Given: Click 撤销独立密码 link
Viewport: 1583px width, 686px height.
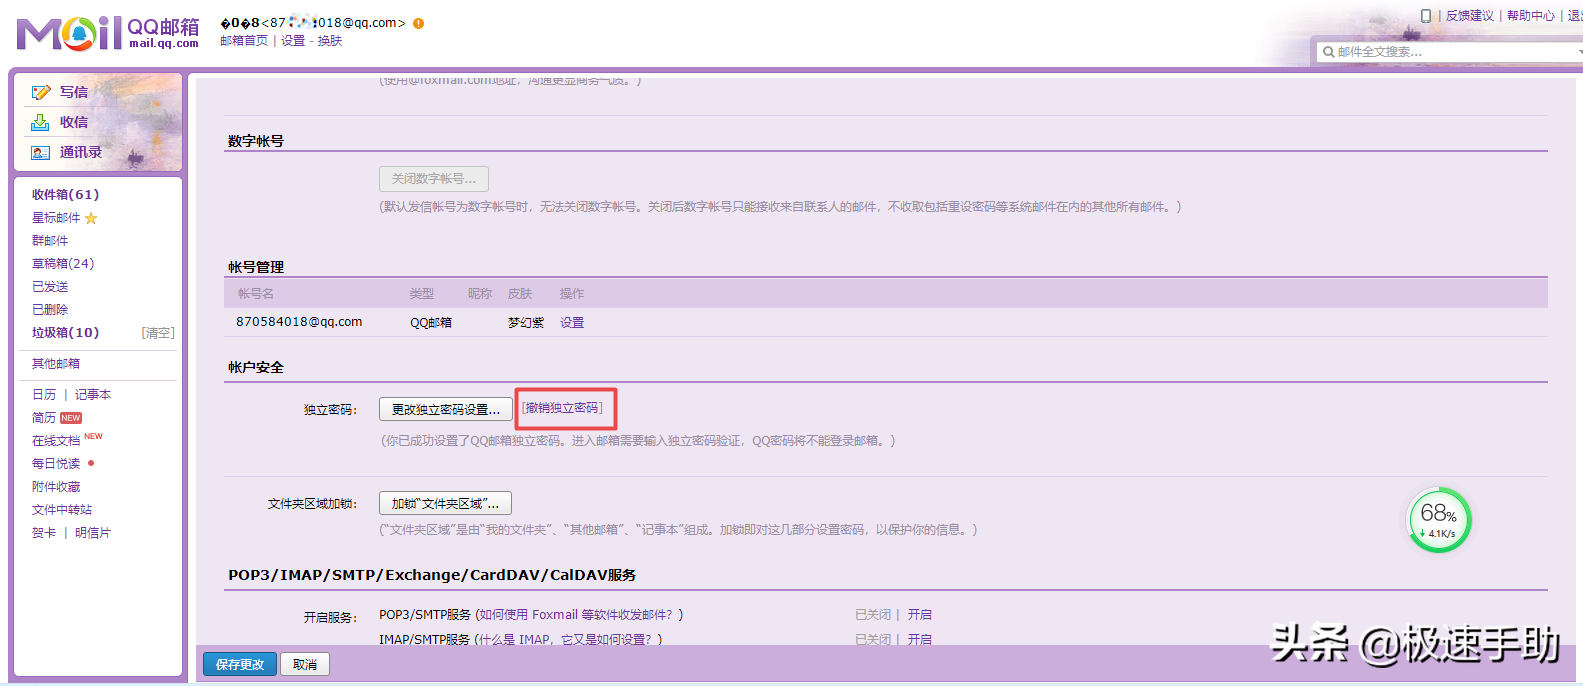Looking at the screenshot, I should (x=562, y=408).
